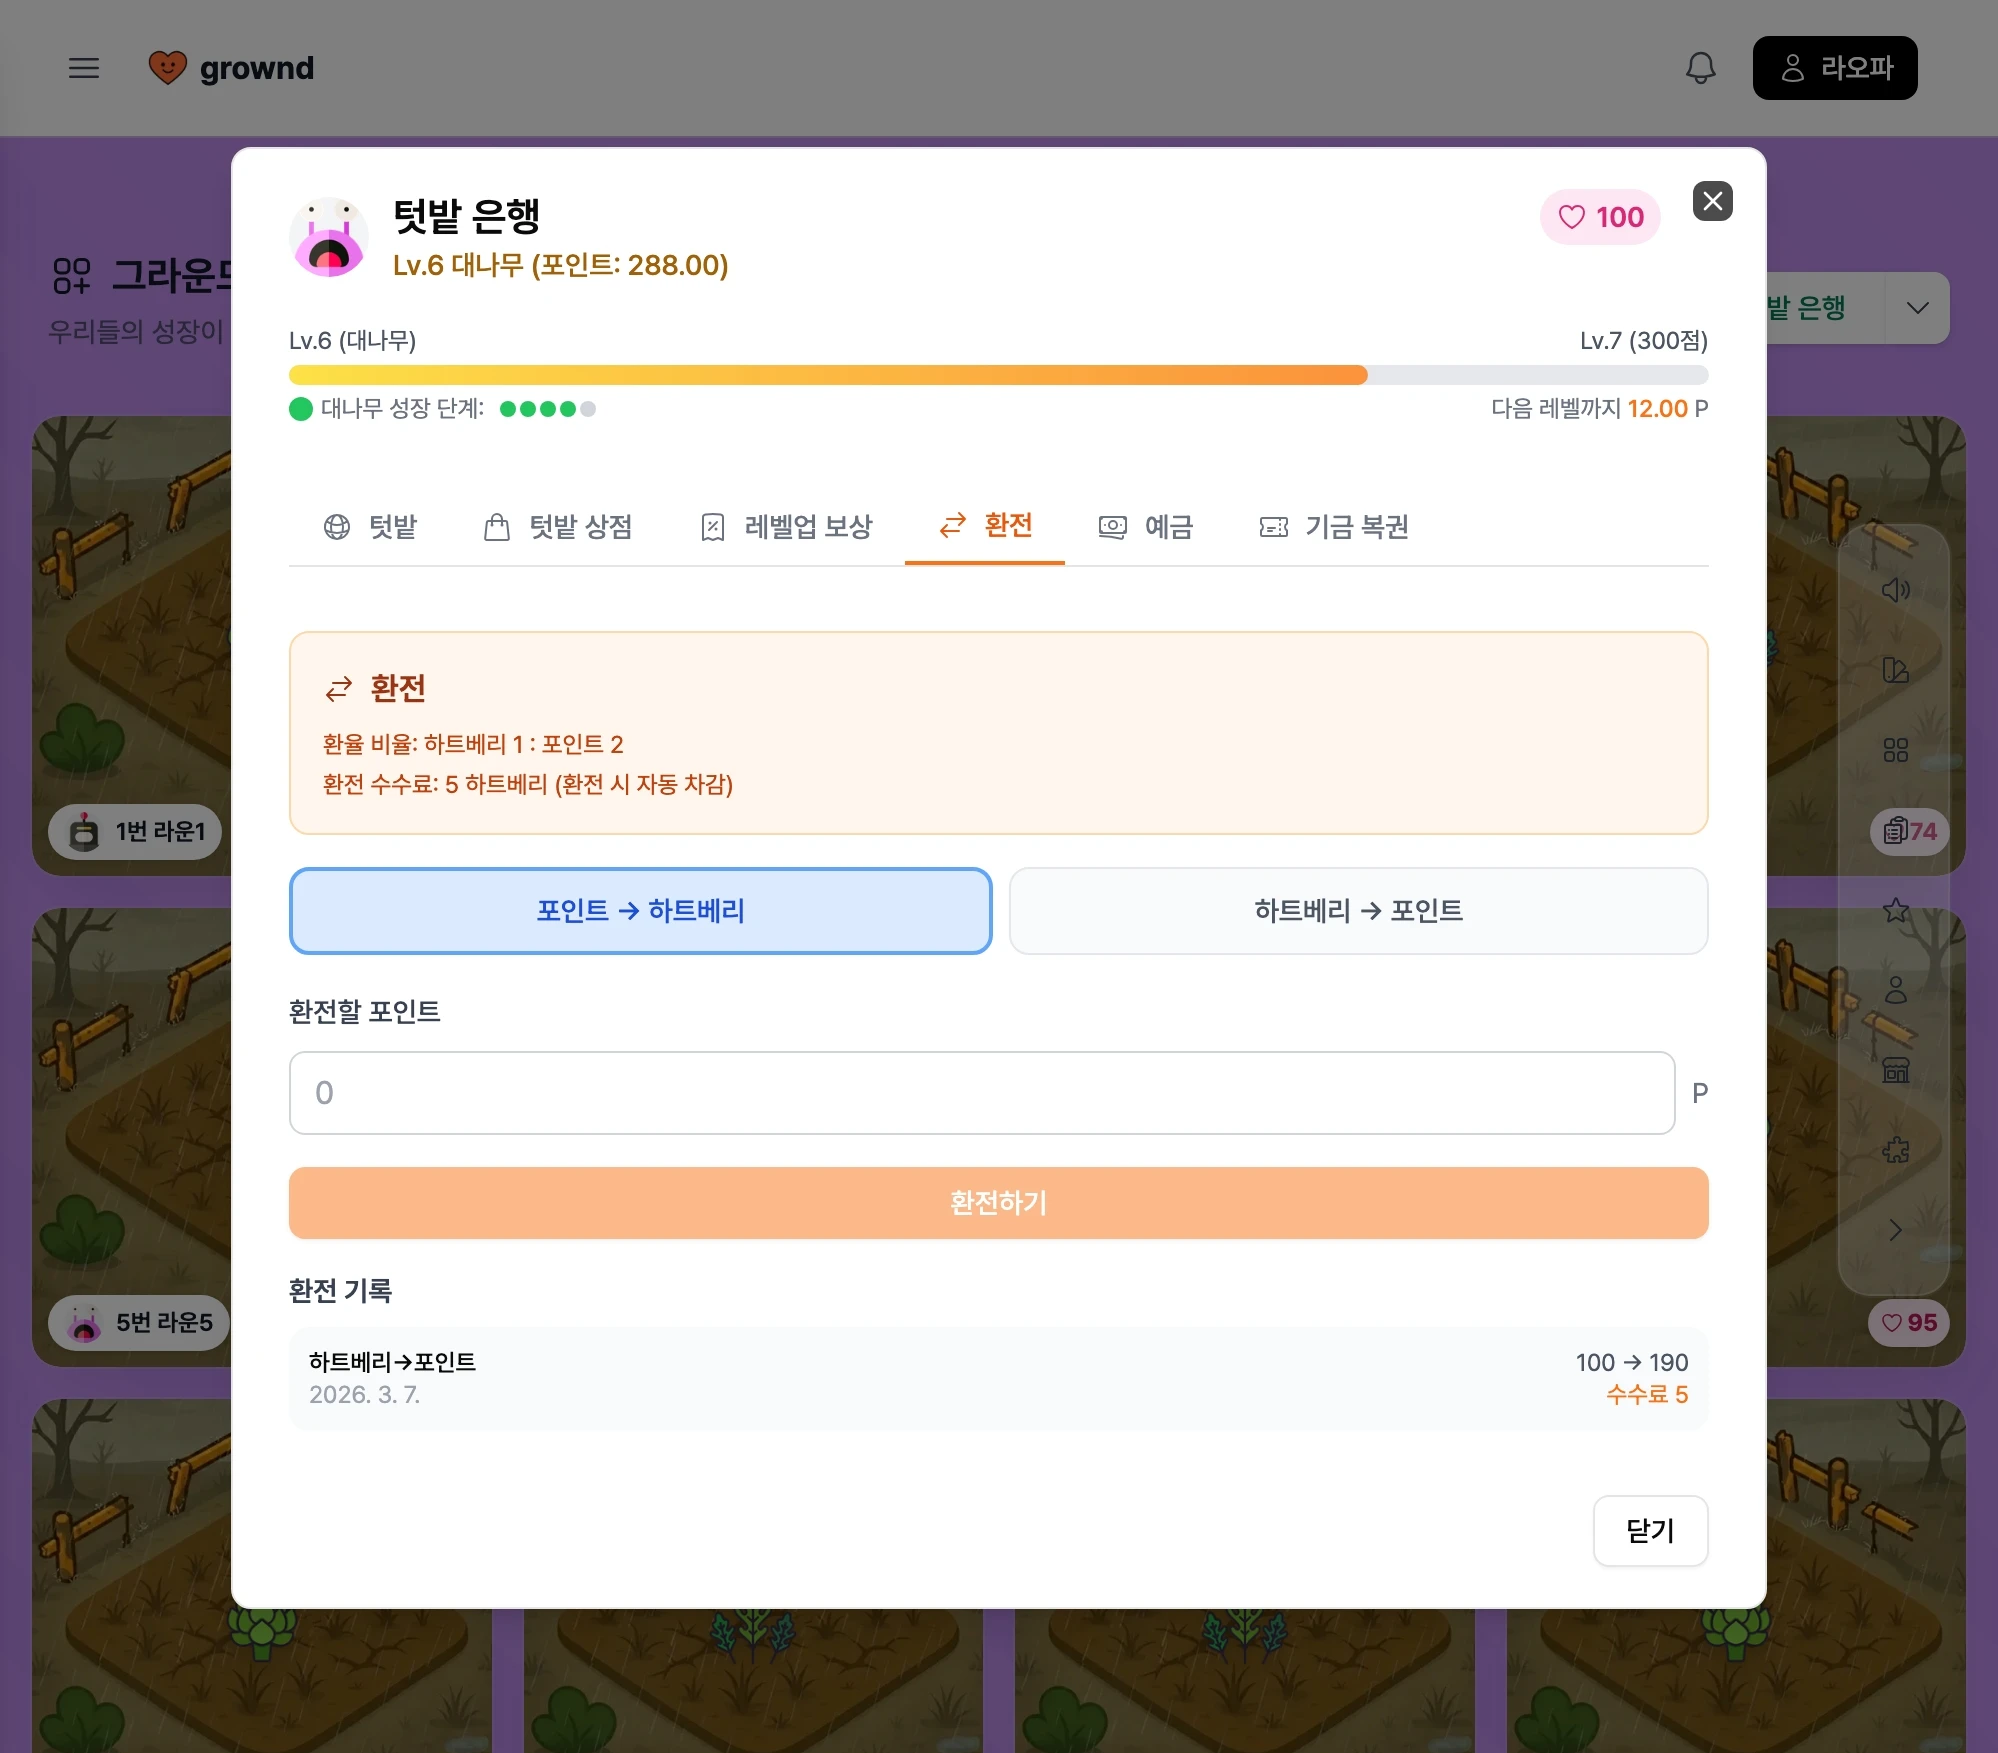
Task: Expand the side toolbar chevron arrow
Action: click(x=1895, y=1230)
